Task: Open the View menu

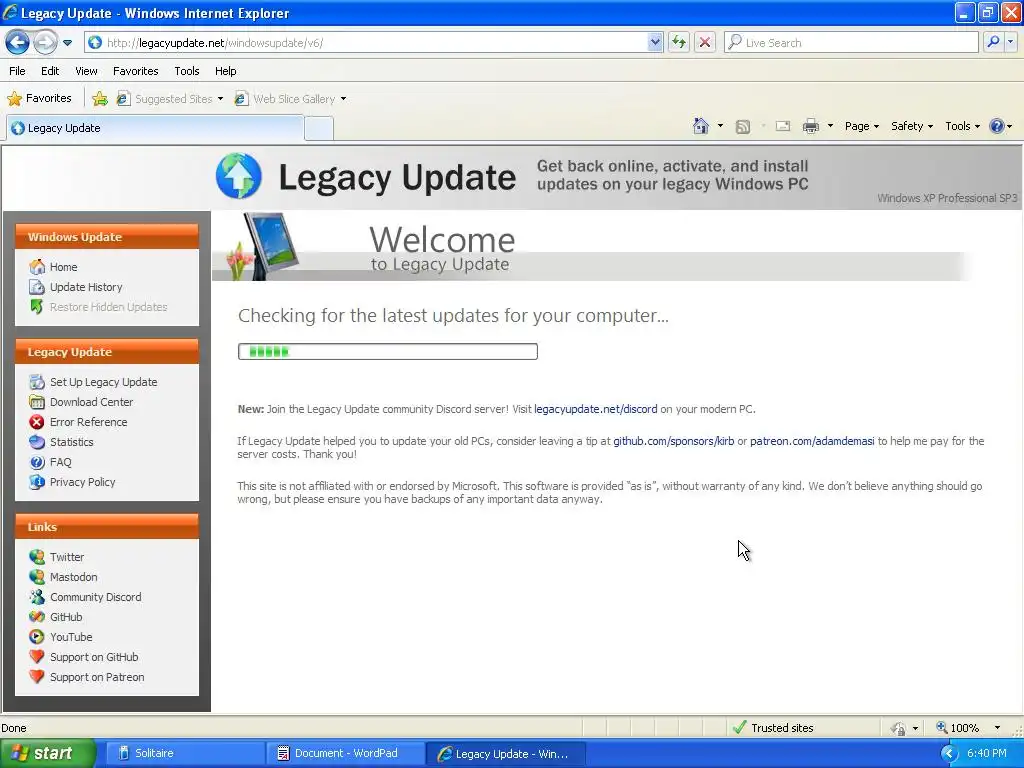Action: coord(86,71)
